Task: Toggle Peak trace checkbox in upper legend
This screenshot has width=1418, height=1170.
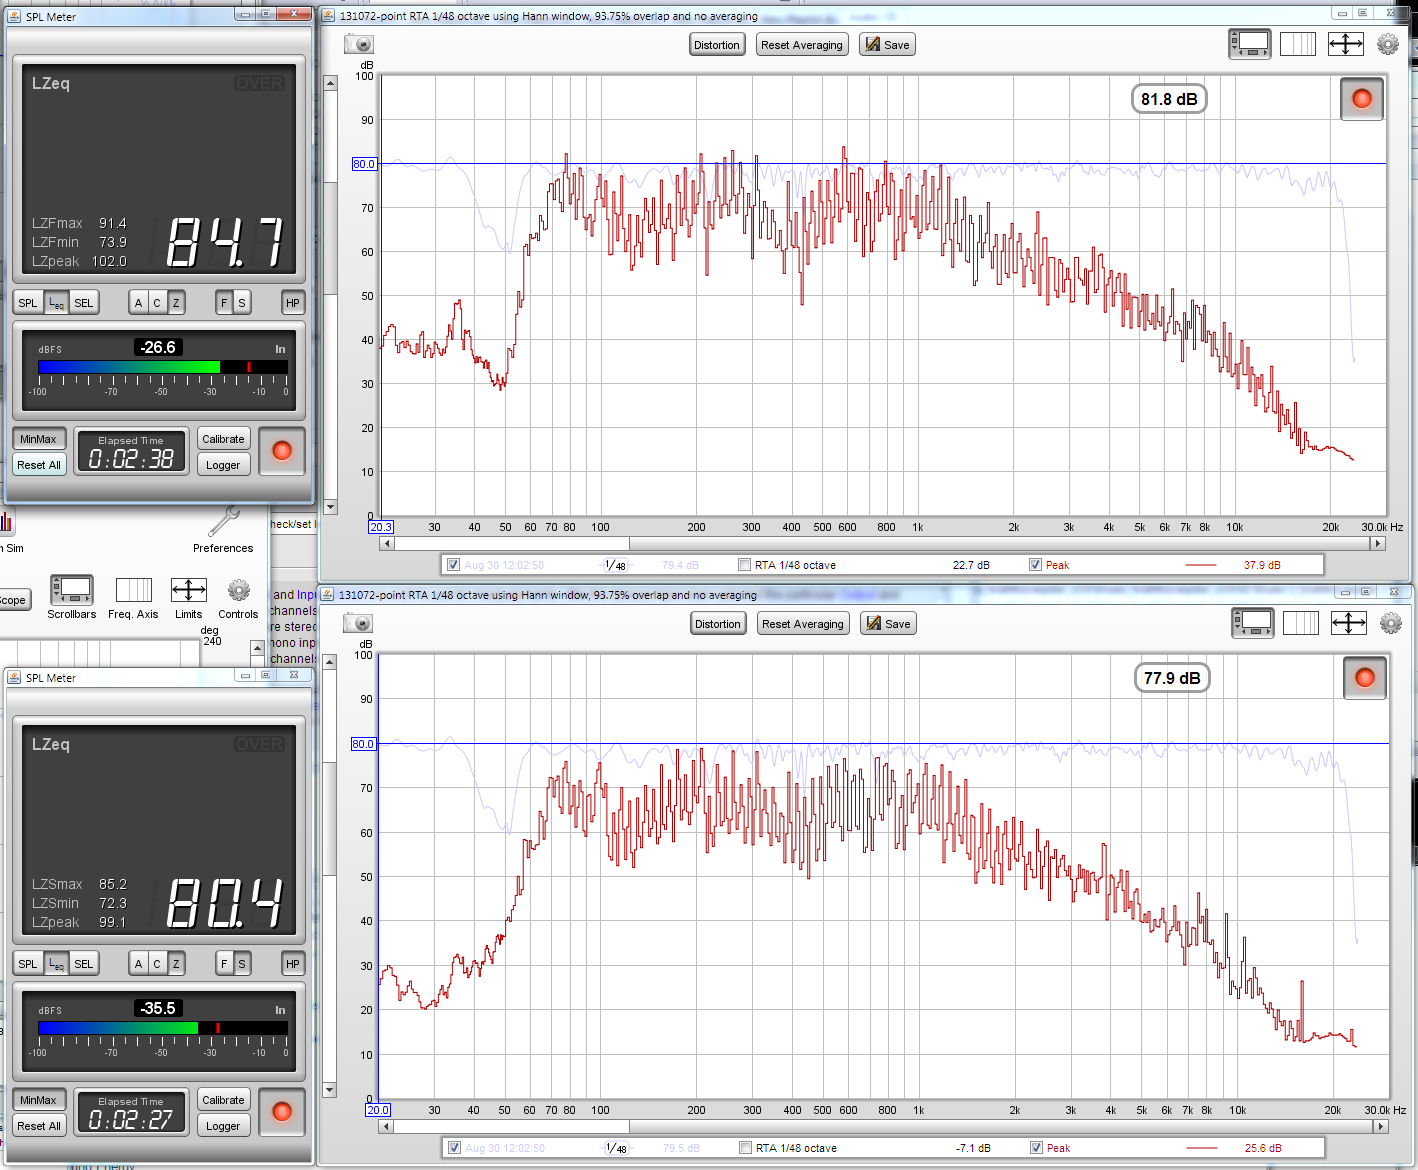Action: [1035, 565]
